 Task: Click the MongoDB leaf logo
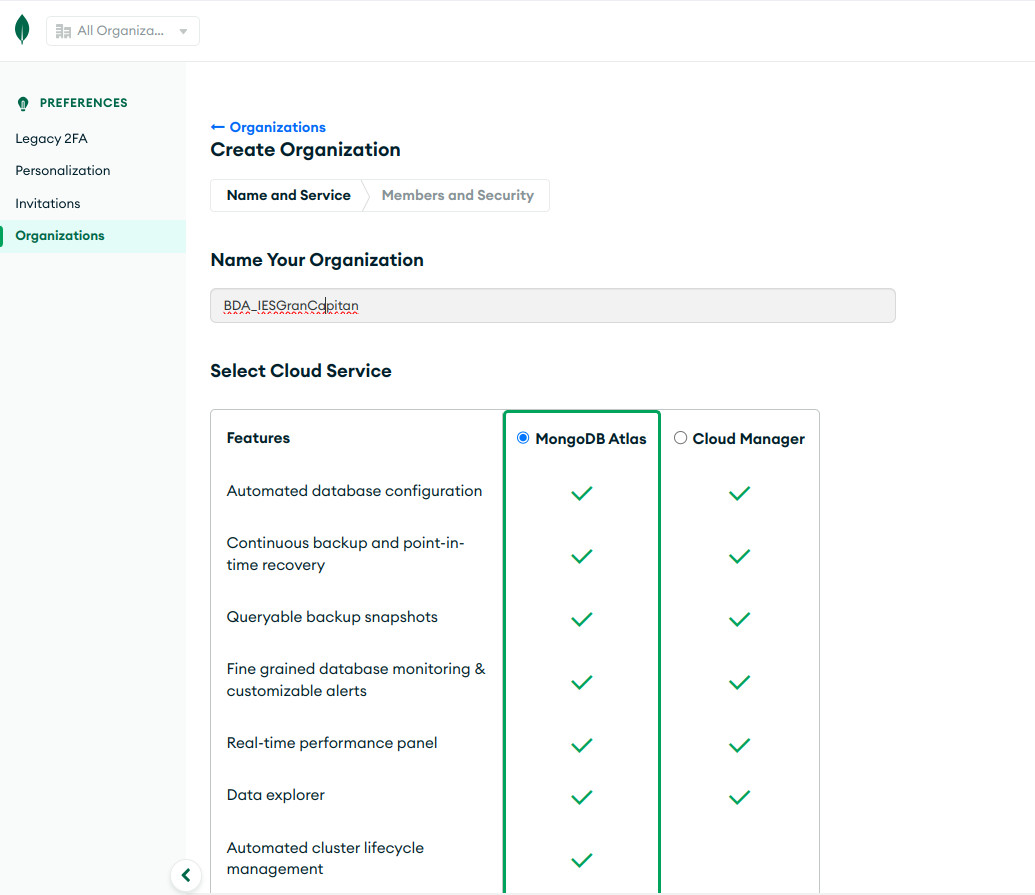(x=22, y=30)
